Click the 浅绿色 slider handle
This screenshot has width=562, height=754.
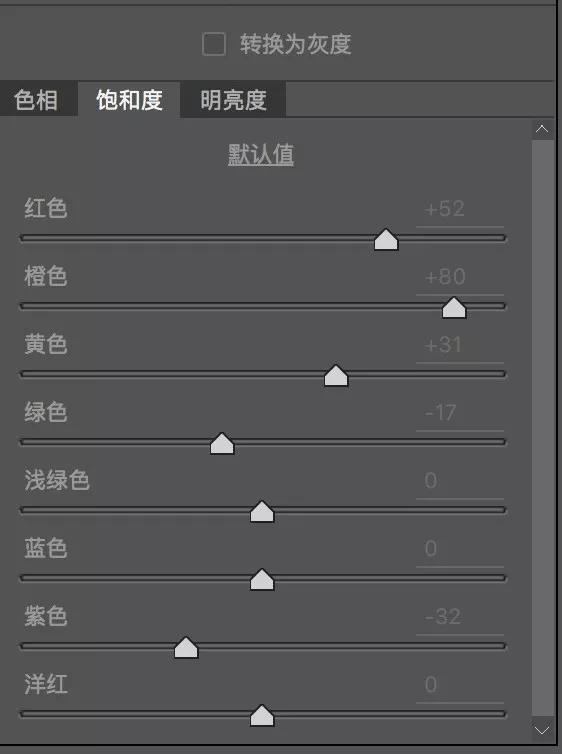(x=262, y=512)
